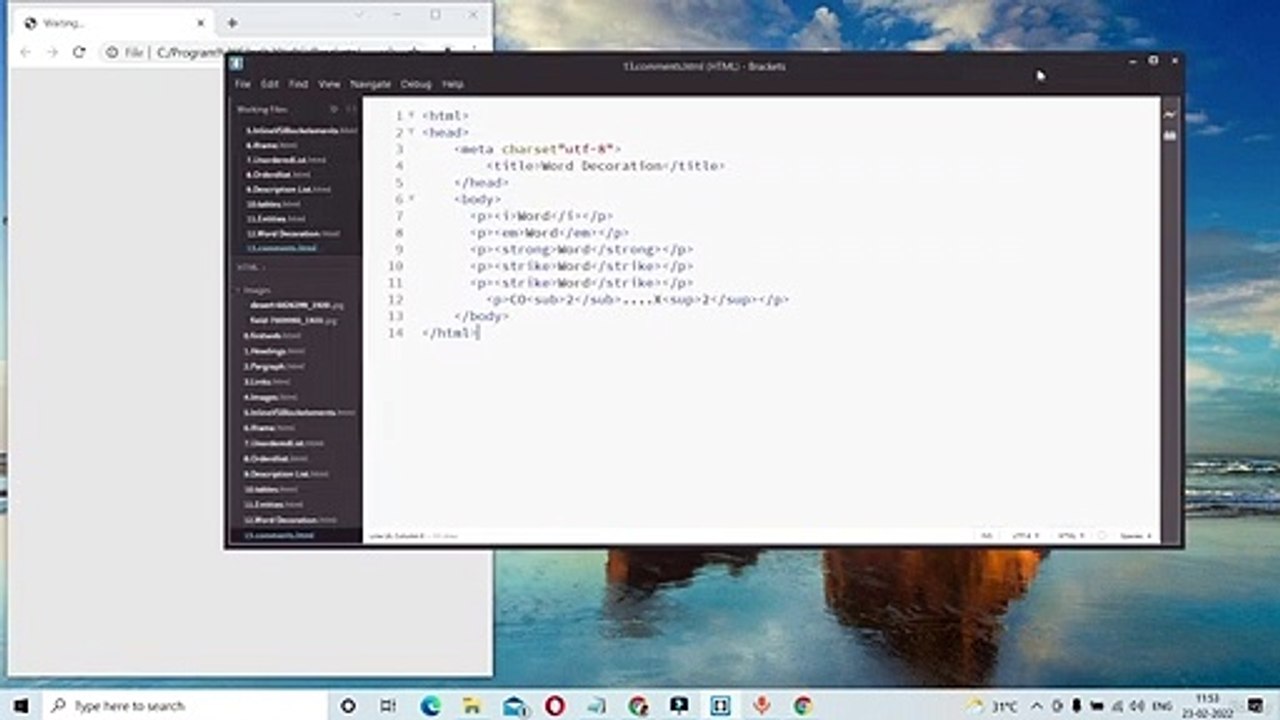The width and height of the screenshot is (1280, 720).
Task: Open the Debug menu in Brackets
Action: (416, 84)
